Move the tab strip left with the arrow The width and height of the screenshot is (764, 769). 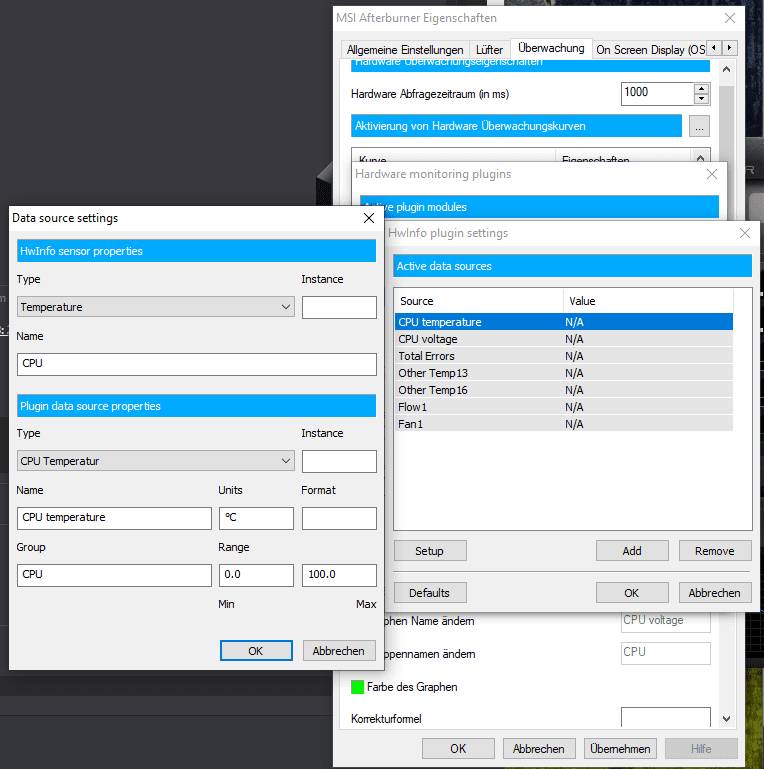point(714,48)
